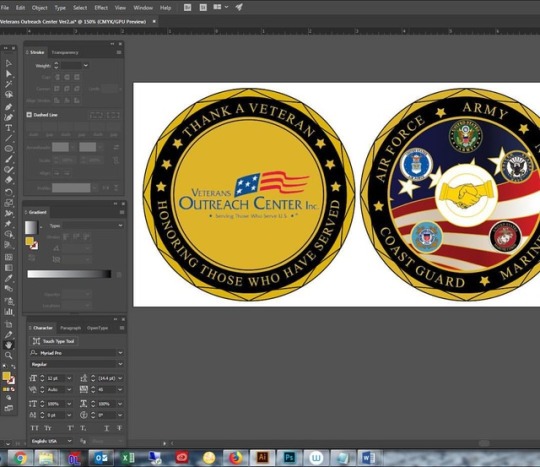Click the gradient slider bar

(69, 274)
